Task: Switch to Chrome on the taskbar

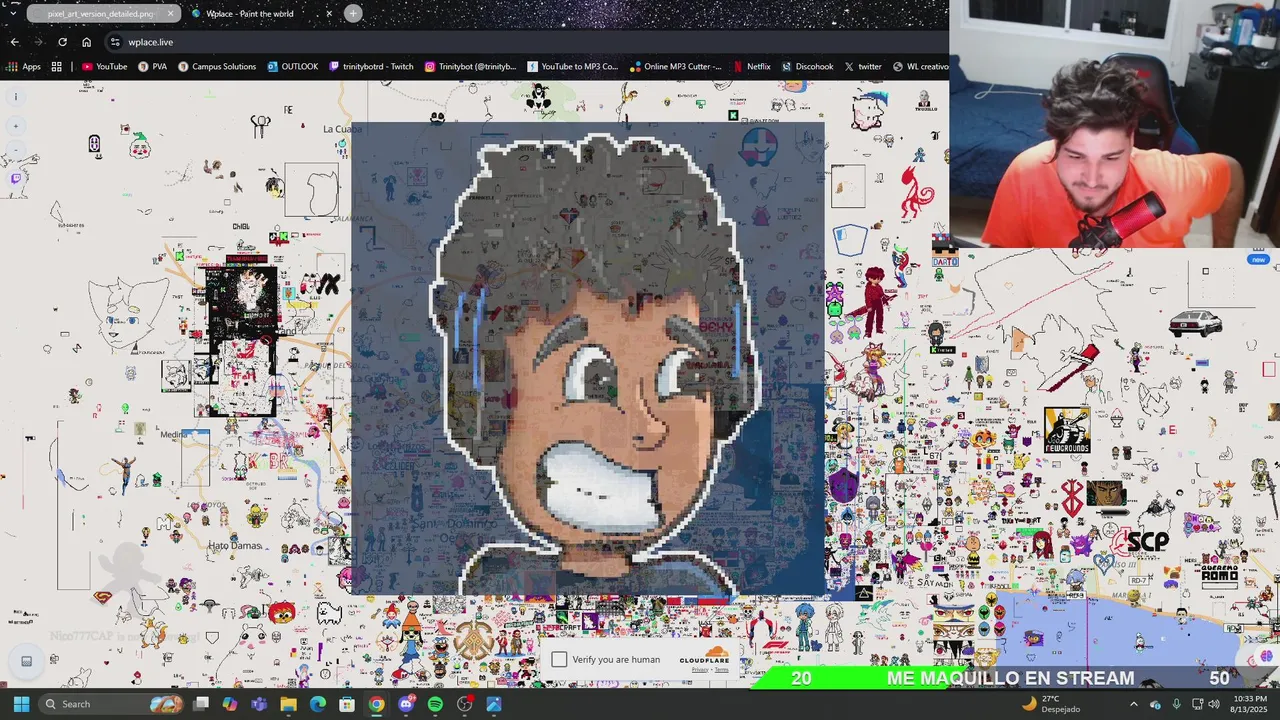Action: click(x=376, y=704)
